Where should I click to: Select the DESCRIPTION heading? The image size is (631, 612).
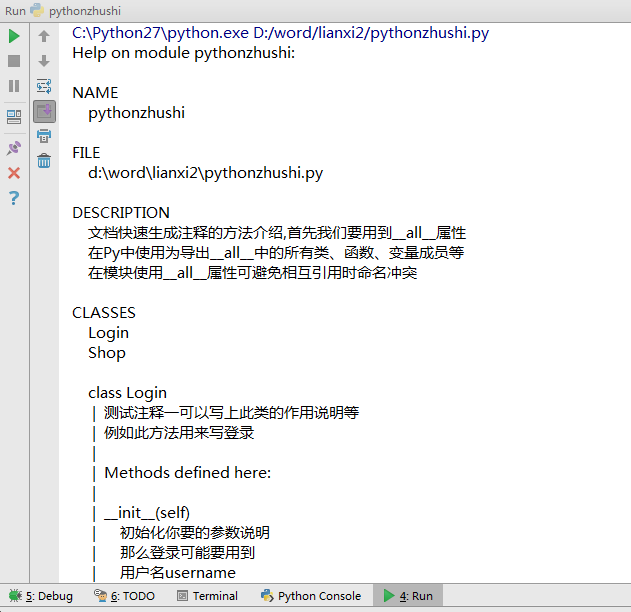point(121,213)
